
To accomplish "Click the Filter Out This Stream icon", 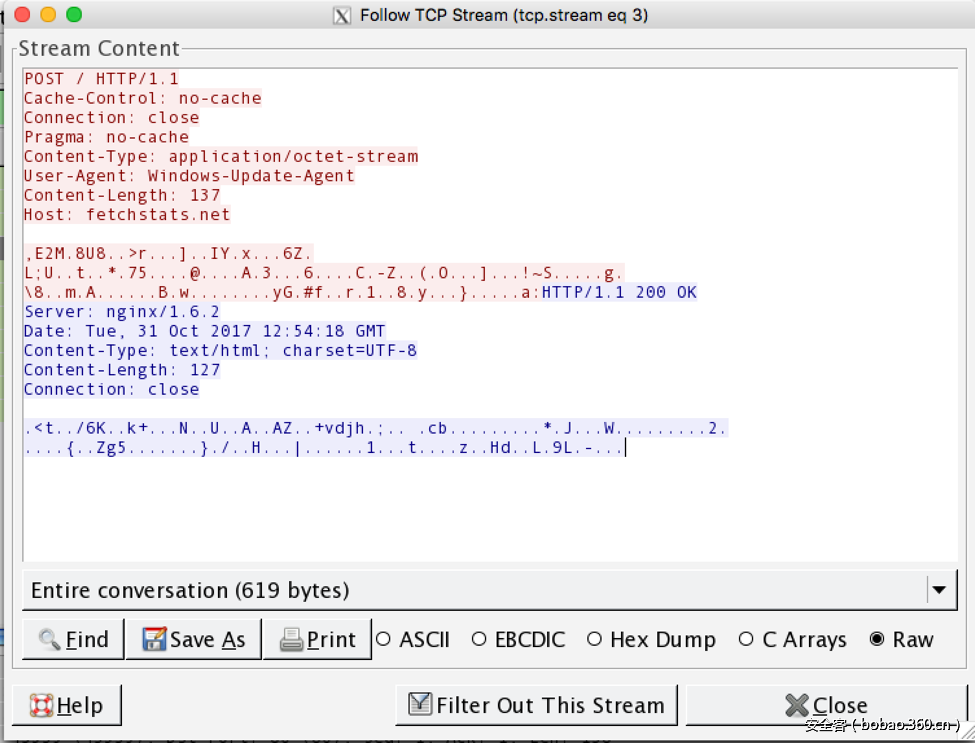I will pyautogui.click(x=420, y=706).
